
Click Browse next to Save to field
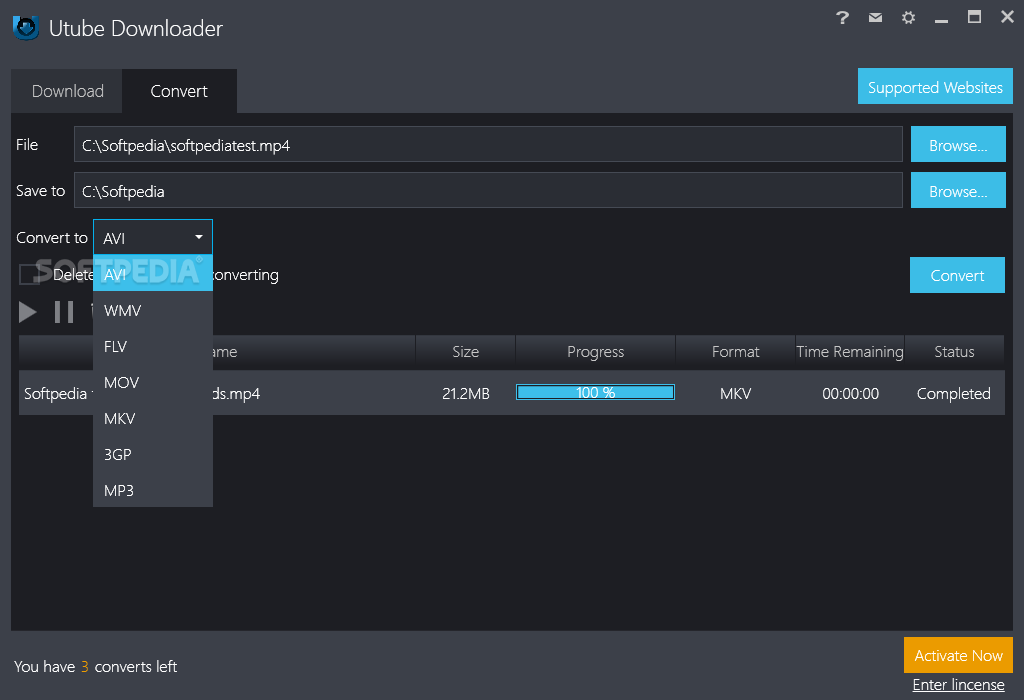tap(958, 191)
